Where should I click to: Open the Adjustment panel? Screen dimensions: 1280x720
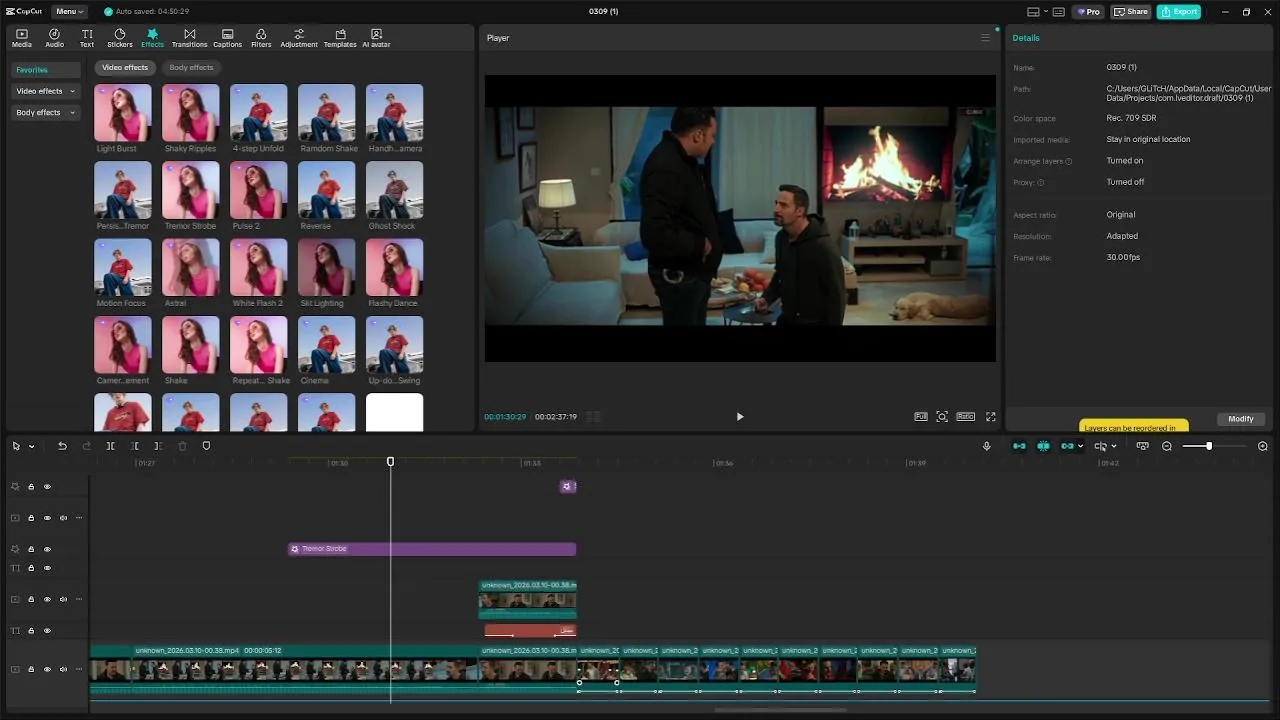tap(299, 38)
